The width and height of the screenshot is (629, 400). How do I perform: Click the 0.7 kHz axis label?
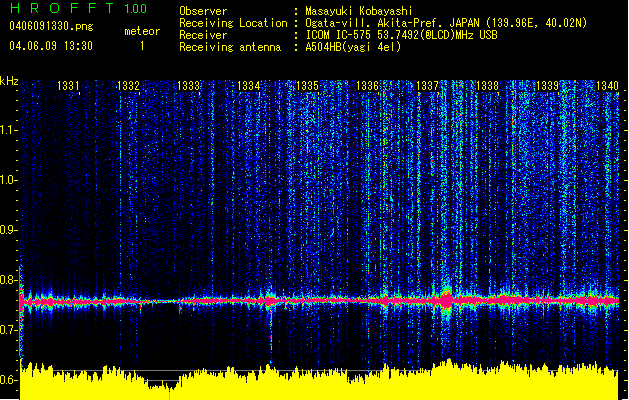click(x=9, y=330)
